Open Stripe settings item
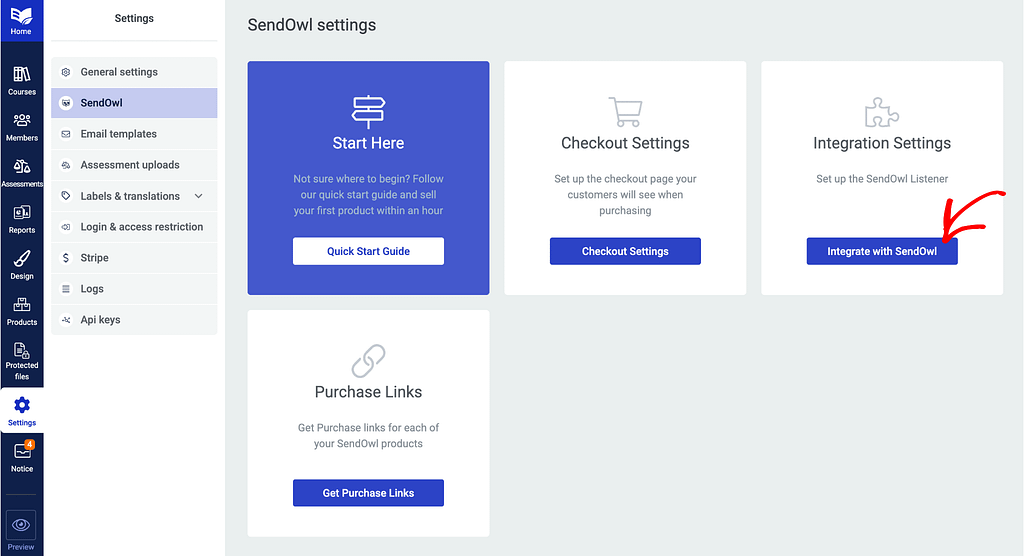Viewport: 1024px width, 556px height. (134, 258)
